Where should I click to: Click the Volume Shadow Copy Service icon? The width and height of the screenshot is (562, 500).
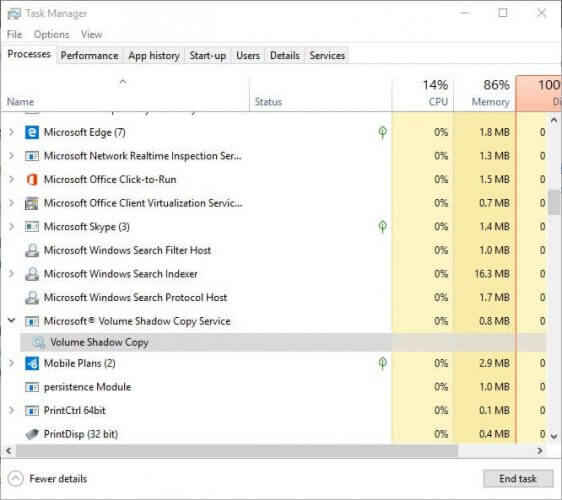point(32,321)
